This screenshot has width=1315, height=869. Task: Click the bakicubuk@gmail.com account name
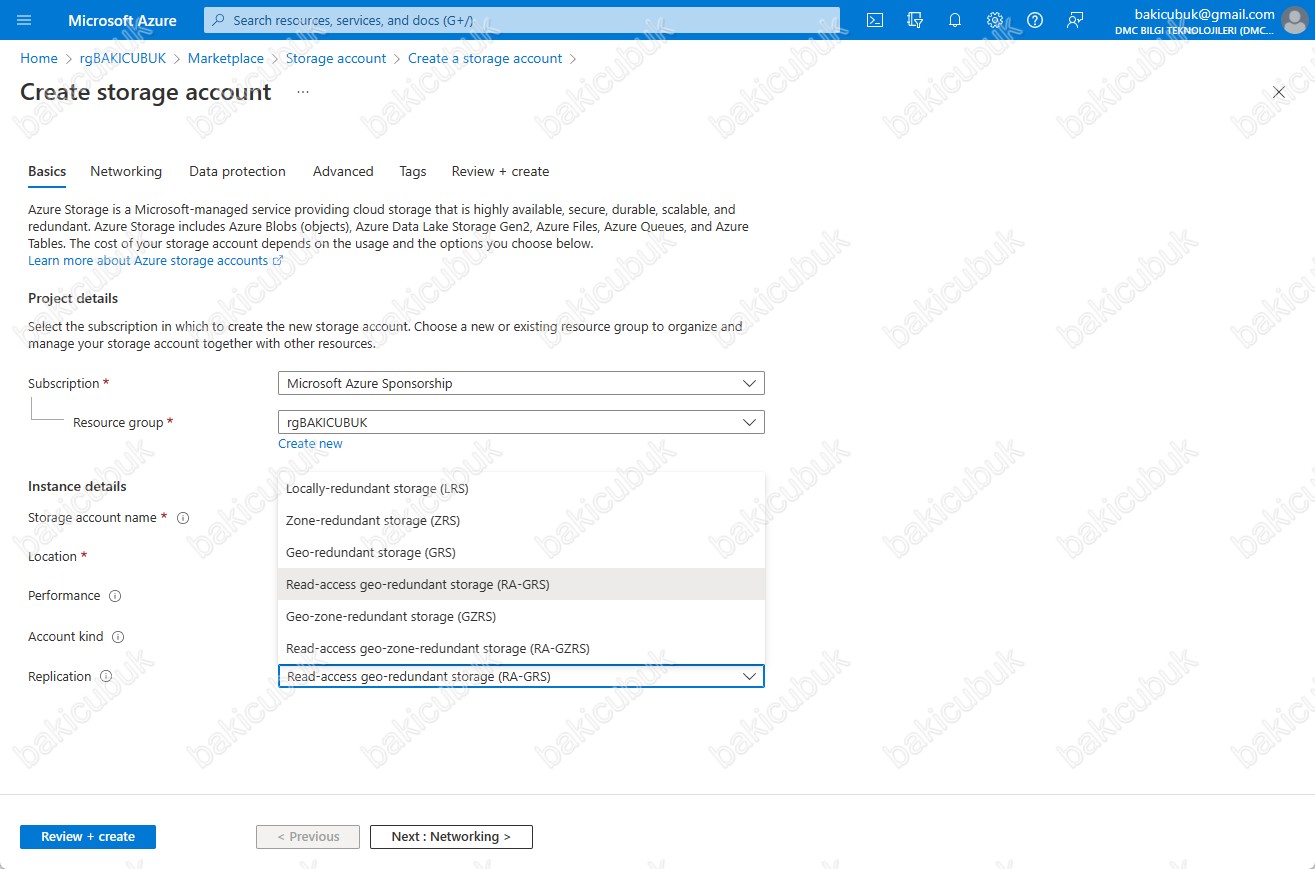point(1204,14)
